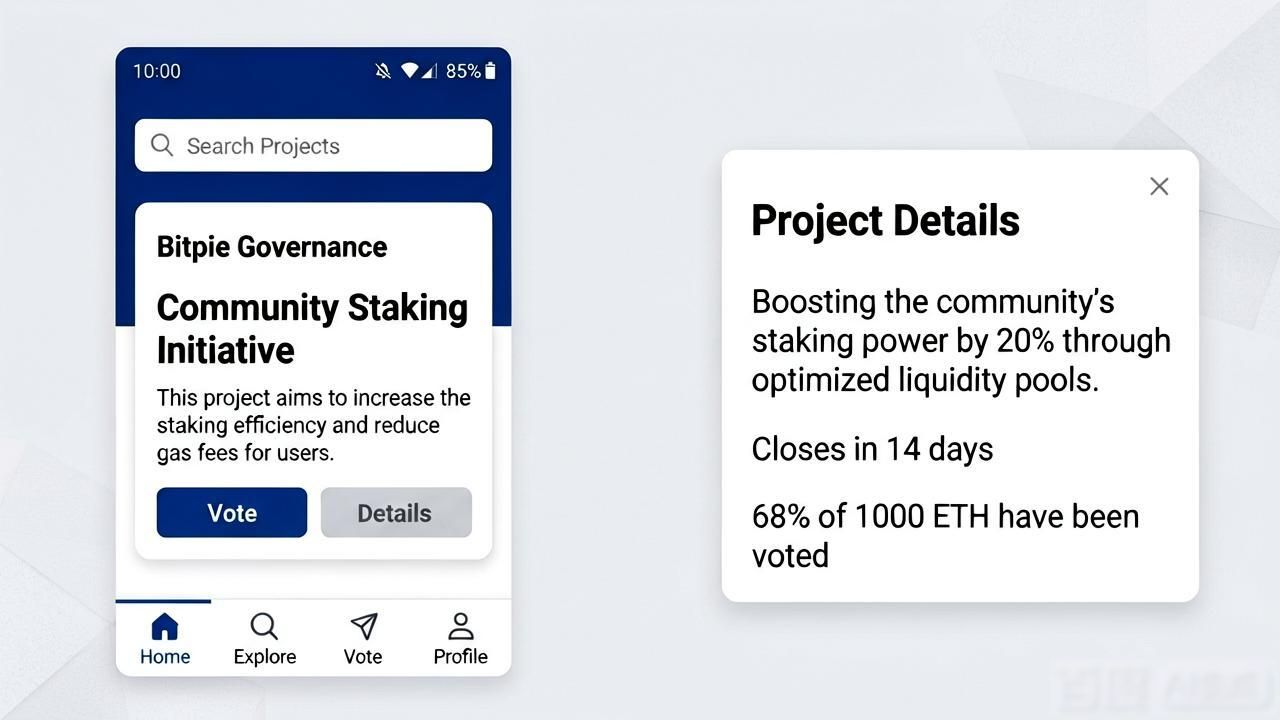Tap the battery status icon

coord(490,70)
